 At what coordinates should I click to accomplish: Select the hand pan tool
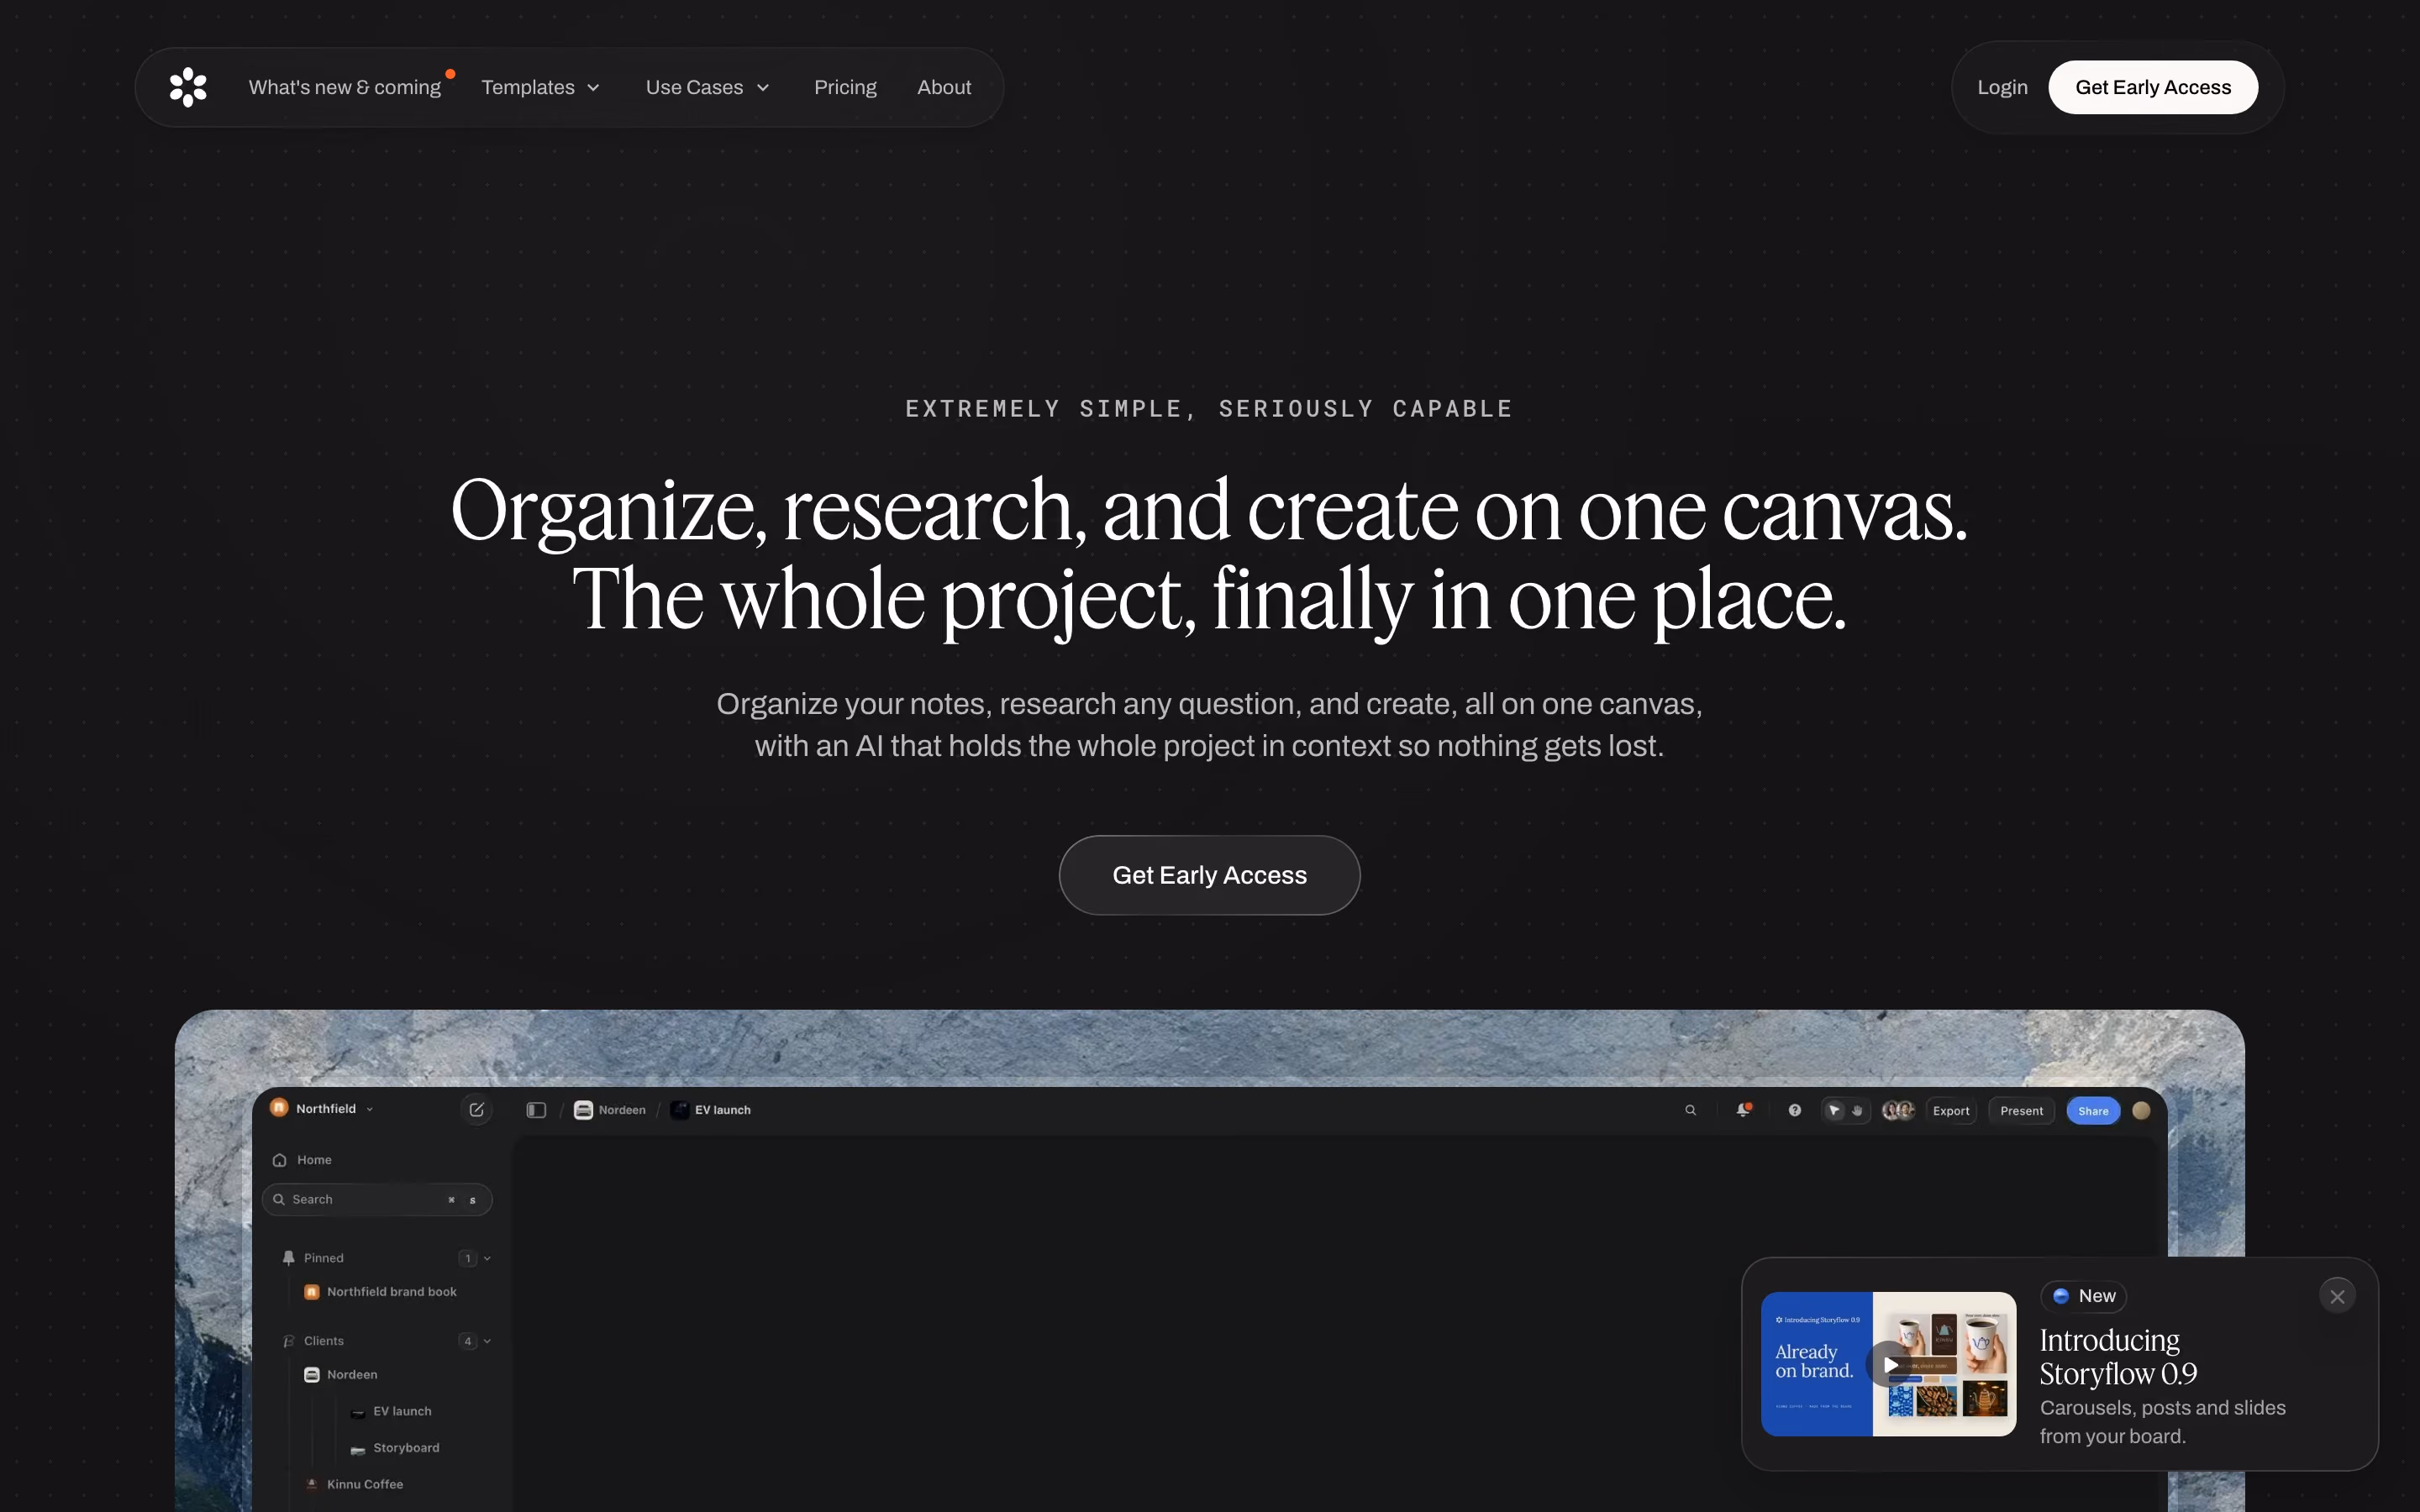click(x=1857, y=1110)
